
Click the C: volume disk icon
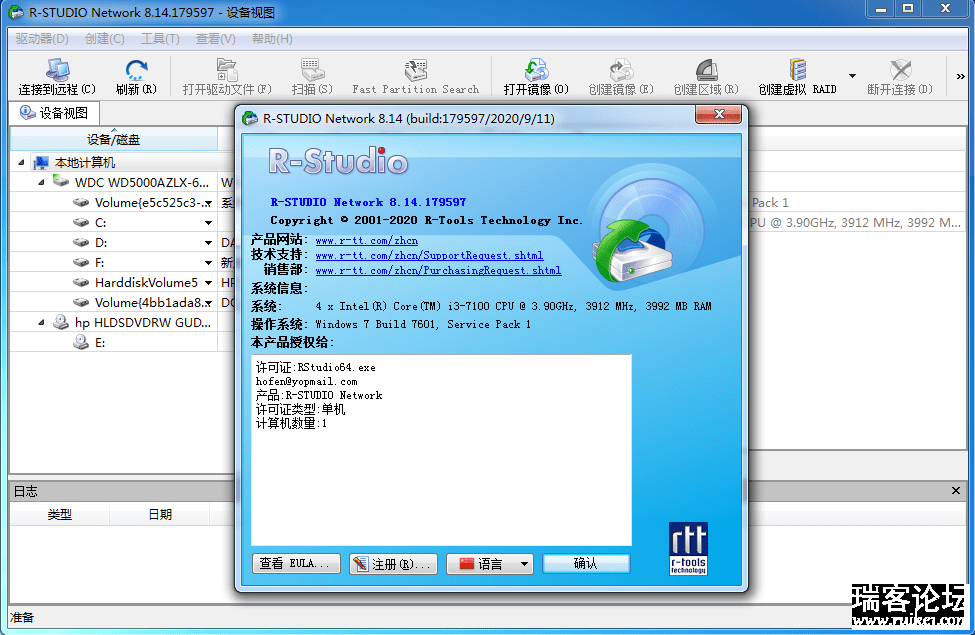(81, 222)
